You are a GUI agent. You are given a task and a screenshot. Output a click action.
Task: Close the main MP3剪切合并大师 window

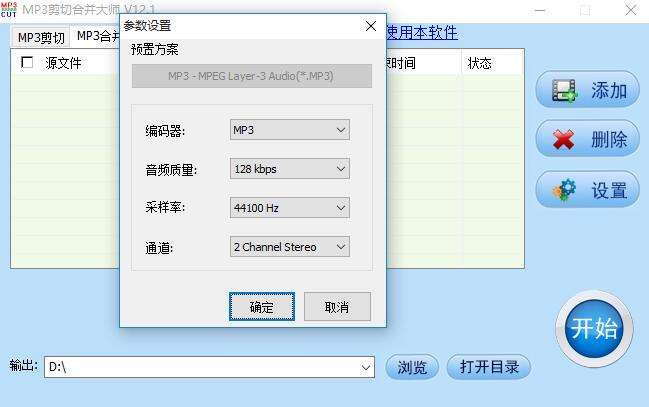631,10
